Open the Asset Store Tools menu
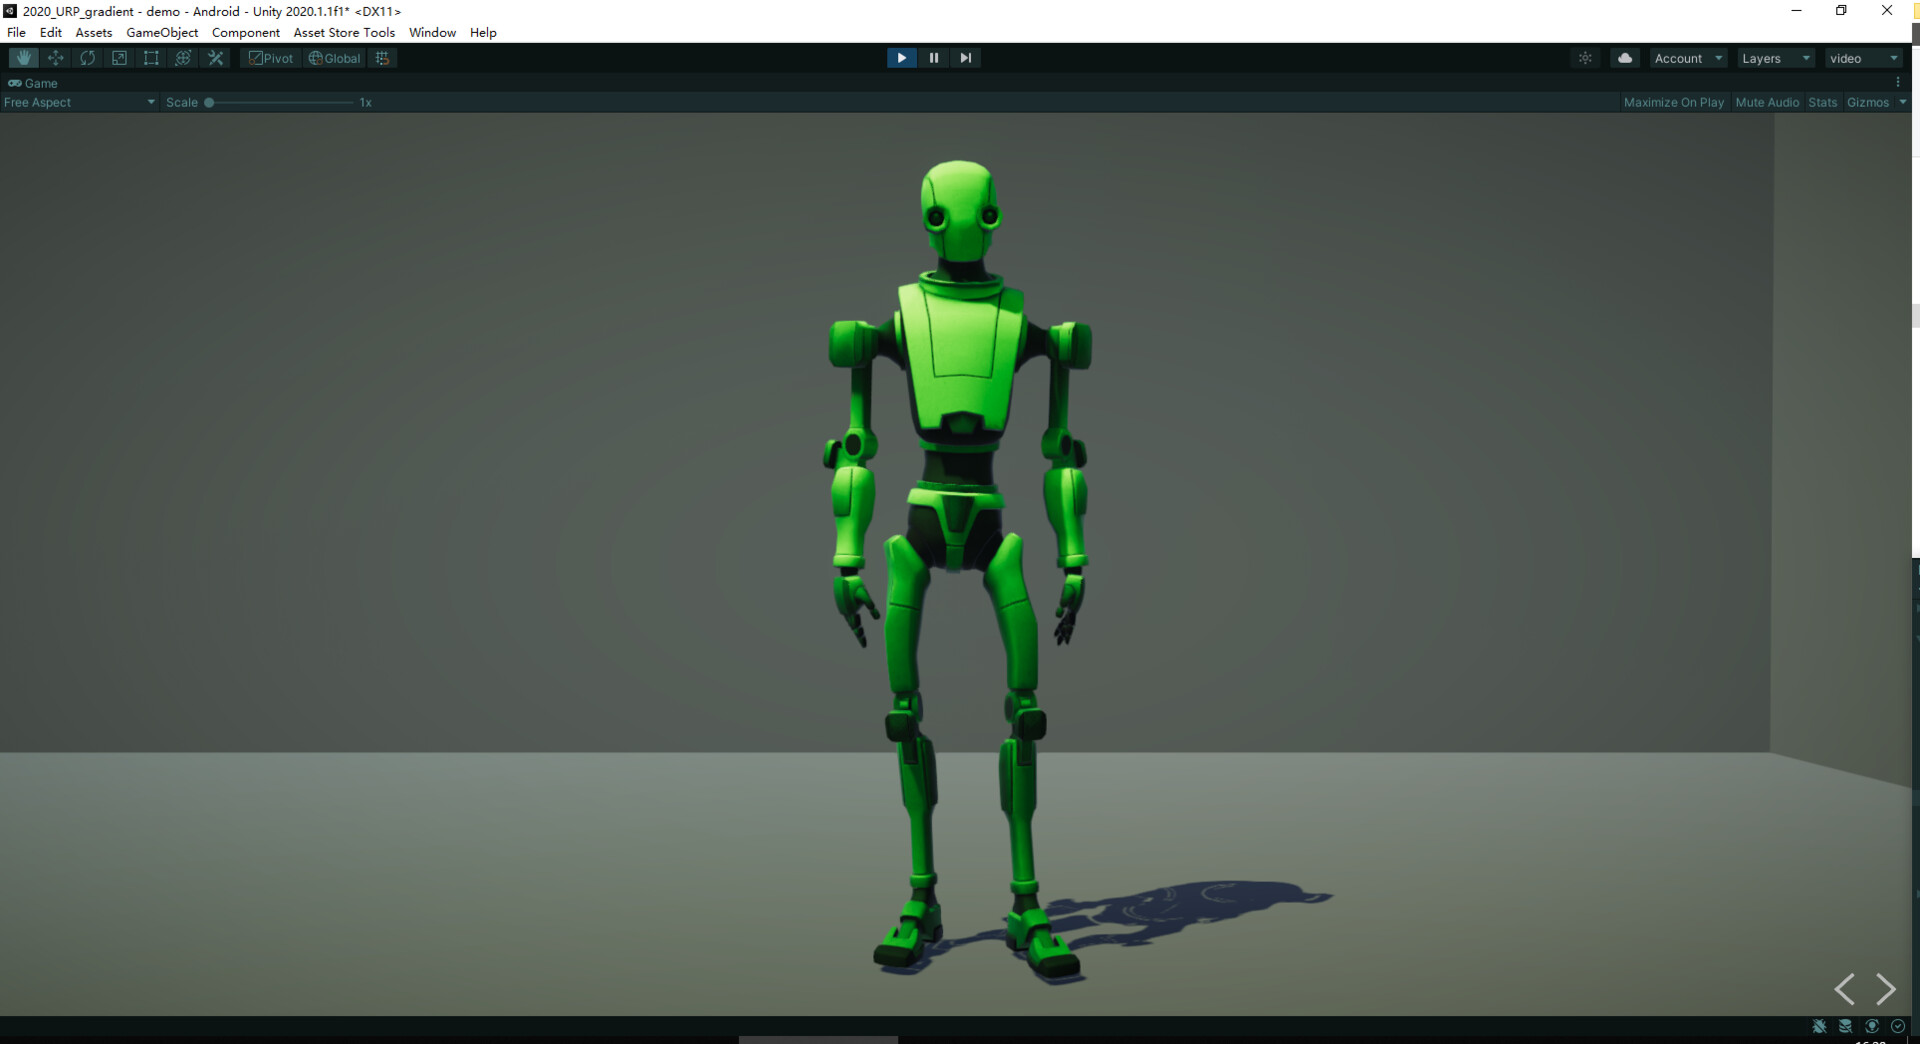 tap(343, 32)
